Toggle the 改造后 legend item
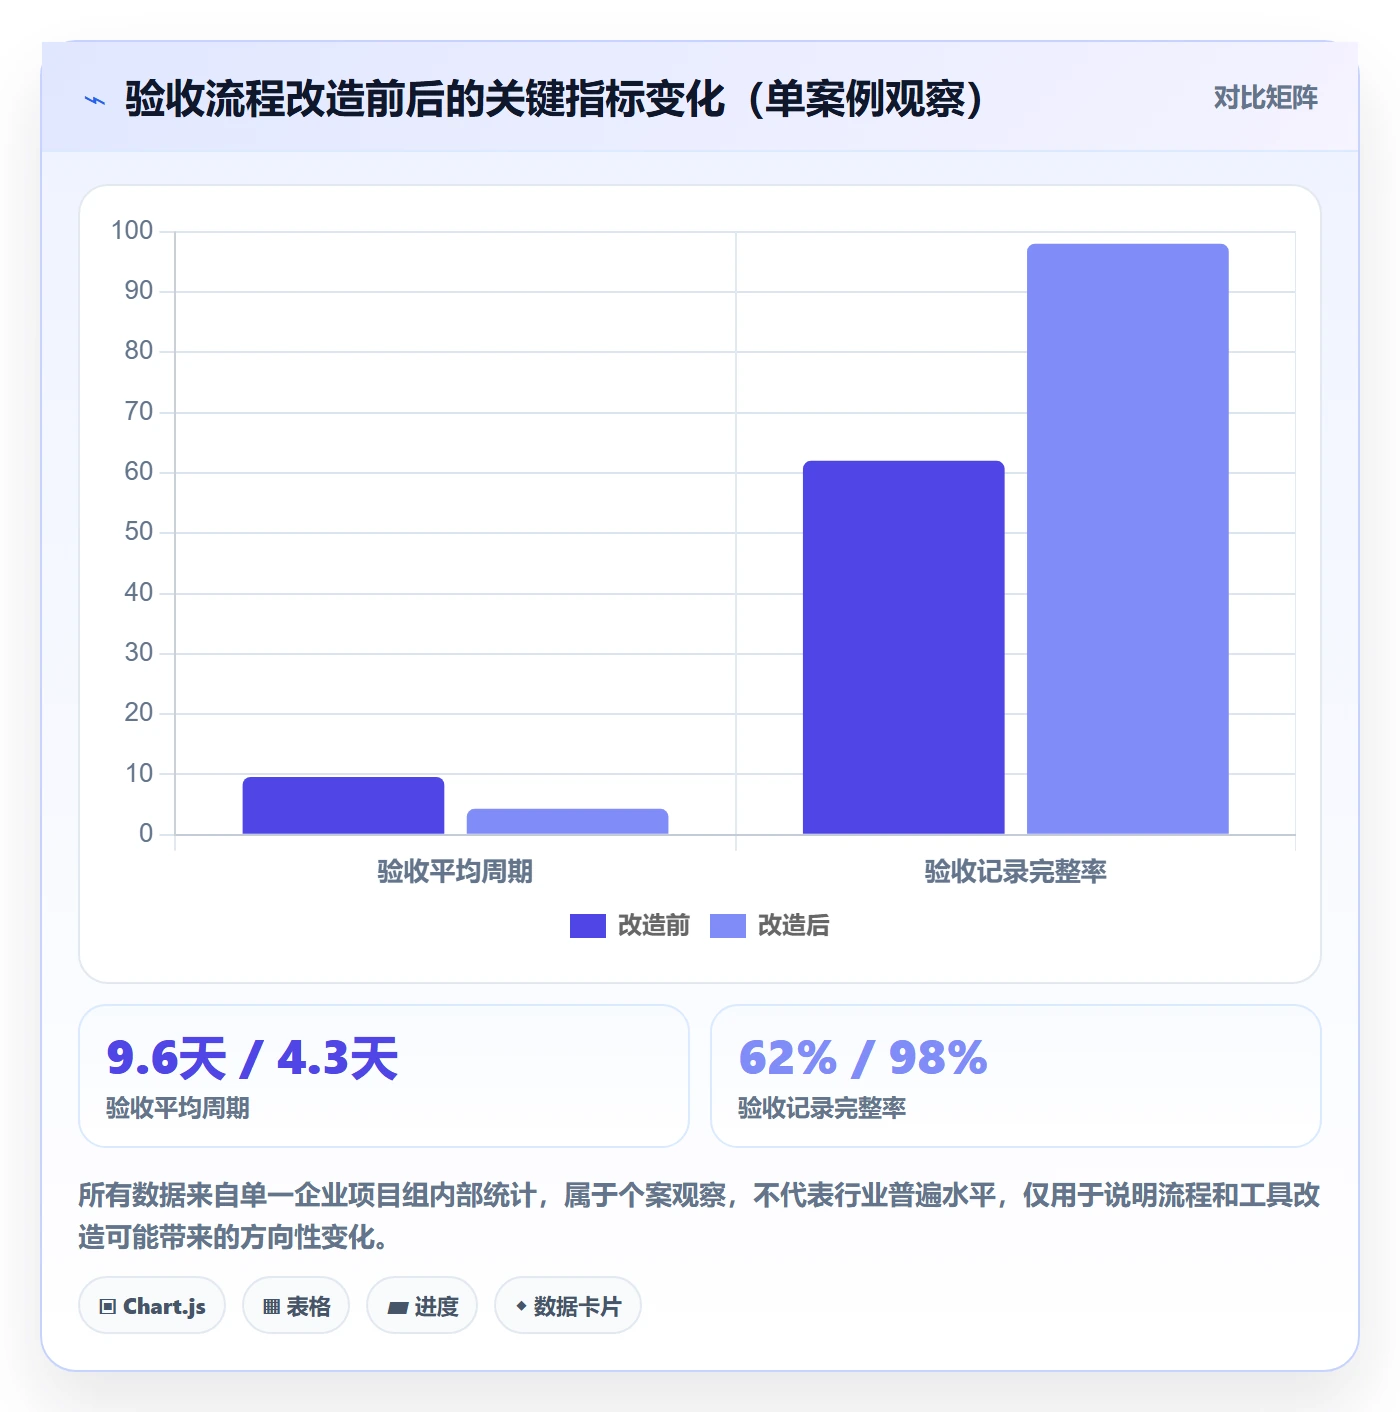 [x=770, y=926]
